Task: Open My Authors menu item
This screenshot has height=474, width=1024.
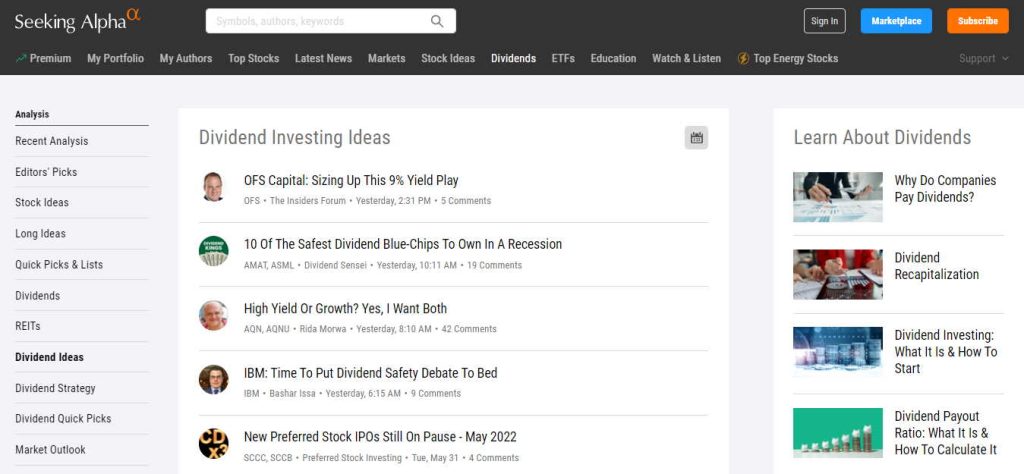Action: pos(185,59)
